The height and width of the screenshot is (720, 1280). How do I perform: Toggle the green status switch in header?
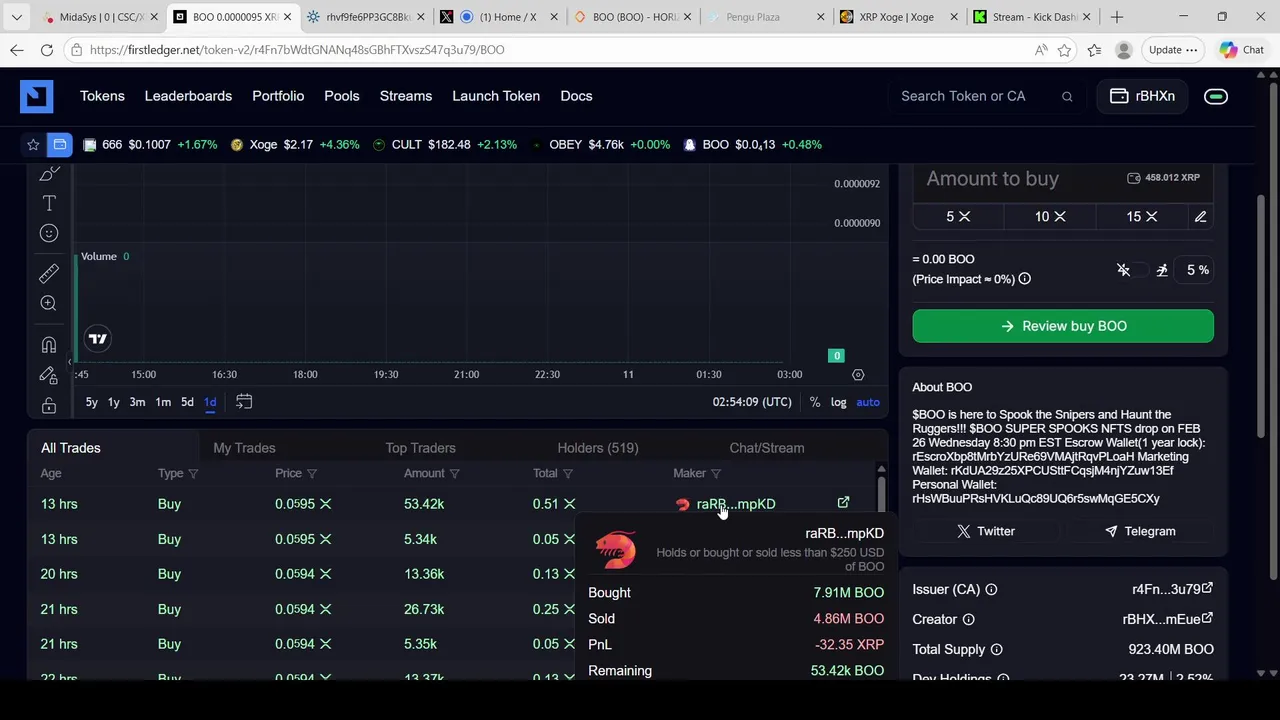tap(1216, 96)
